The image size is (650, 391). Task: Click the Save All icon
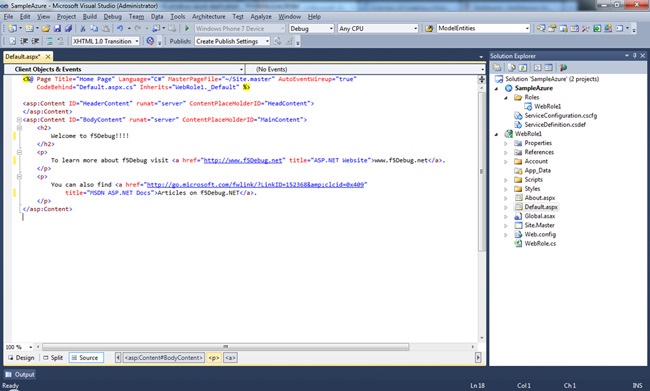coord(69,29)
